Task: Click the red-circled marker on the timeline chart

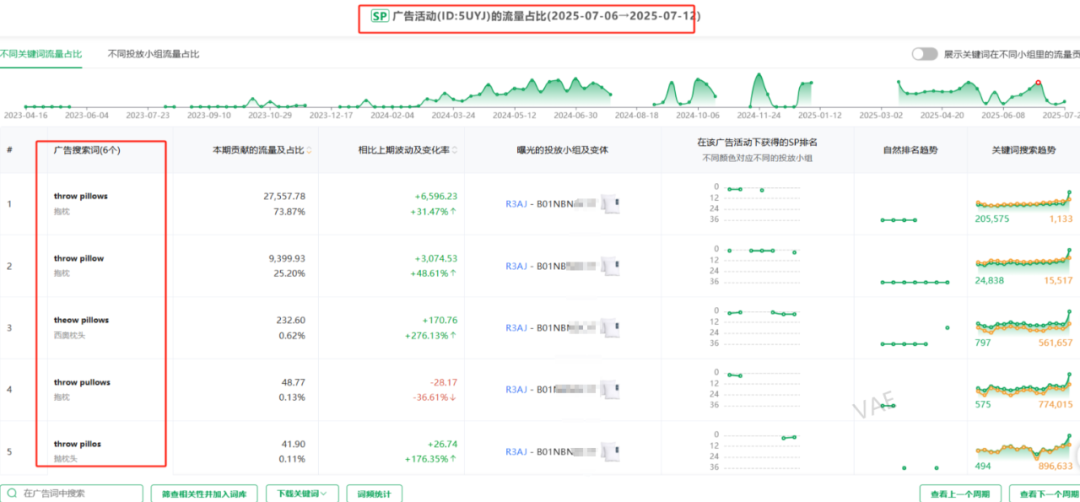Action: pyautogui.click(x=1038, y=83)
